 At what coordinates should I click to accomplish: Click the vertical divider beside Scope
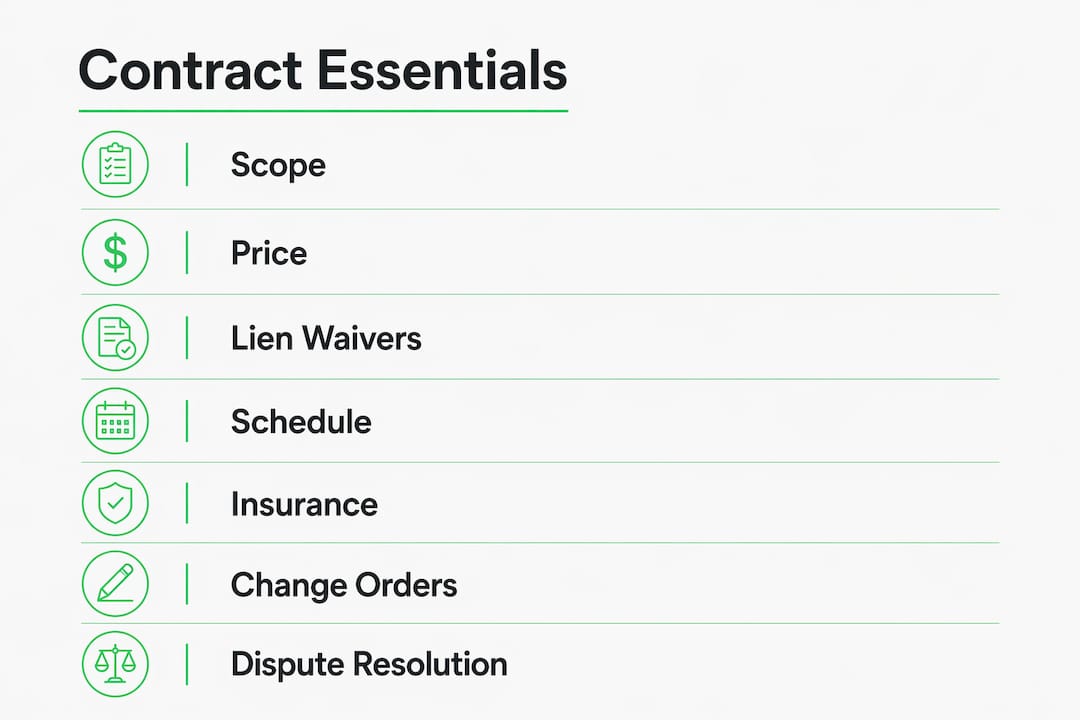point(187,164)
